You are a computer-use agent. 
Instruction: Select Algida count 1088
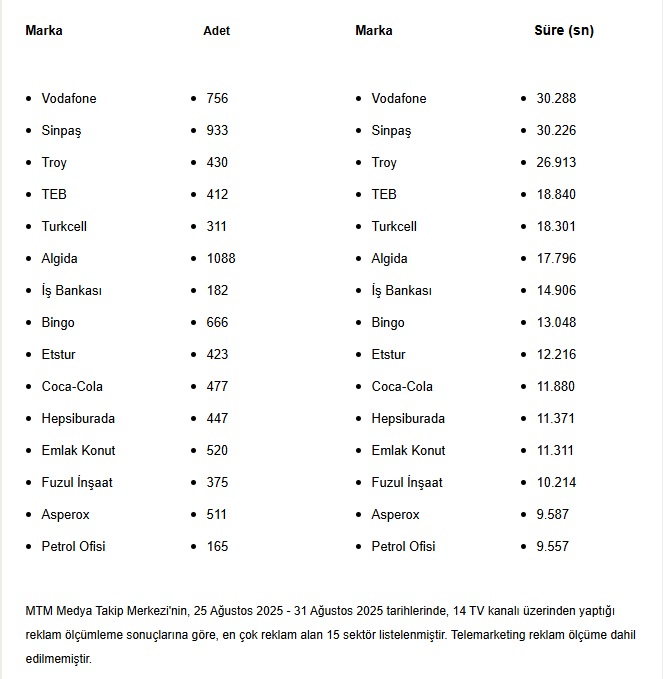[x=221, y=259]
